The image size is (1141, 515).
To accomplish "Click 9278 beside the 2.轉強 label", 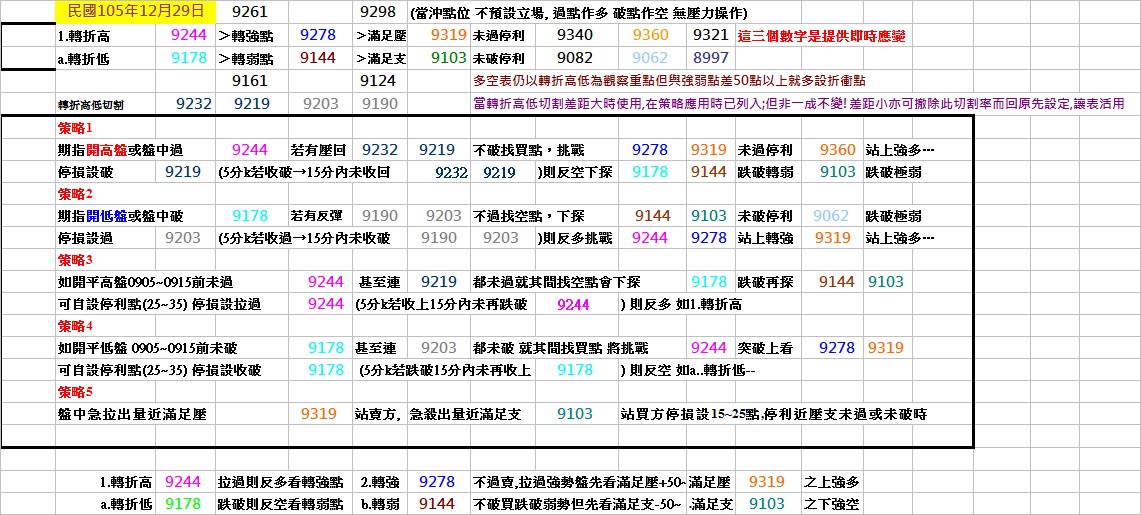I will tap(437, 481).
